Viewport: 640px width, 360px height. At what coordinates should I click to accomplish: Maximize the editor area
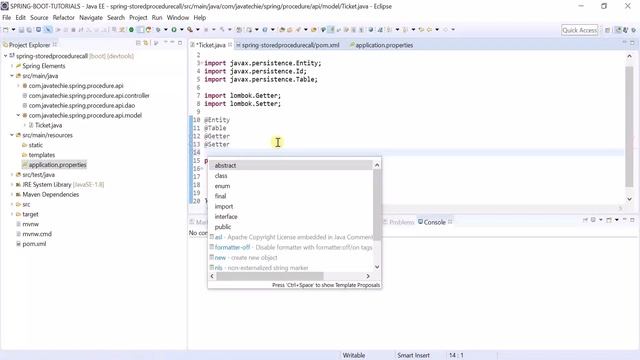pyautogui.click(x=632, y=43)
